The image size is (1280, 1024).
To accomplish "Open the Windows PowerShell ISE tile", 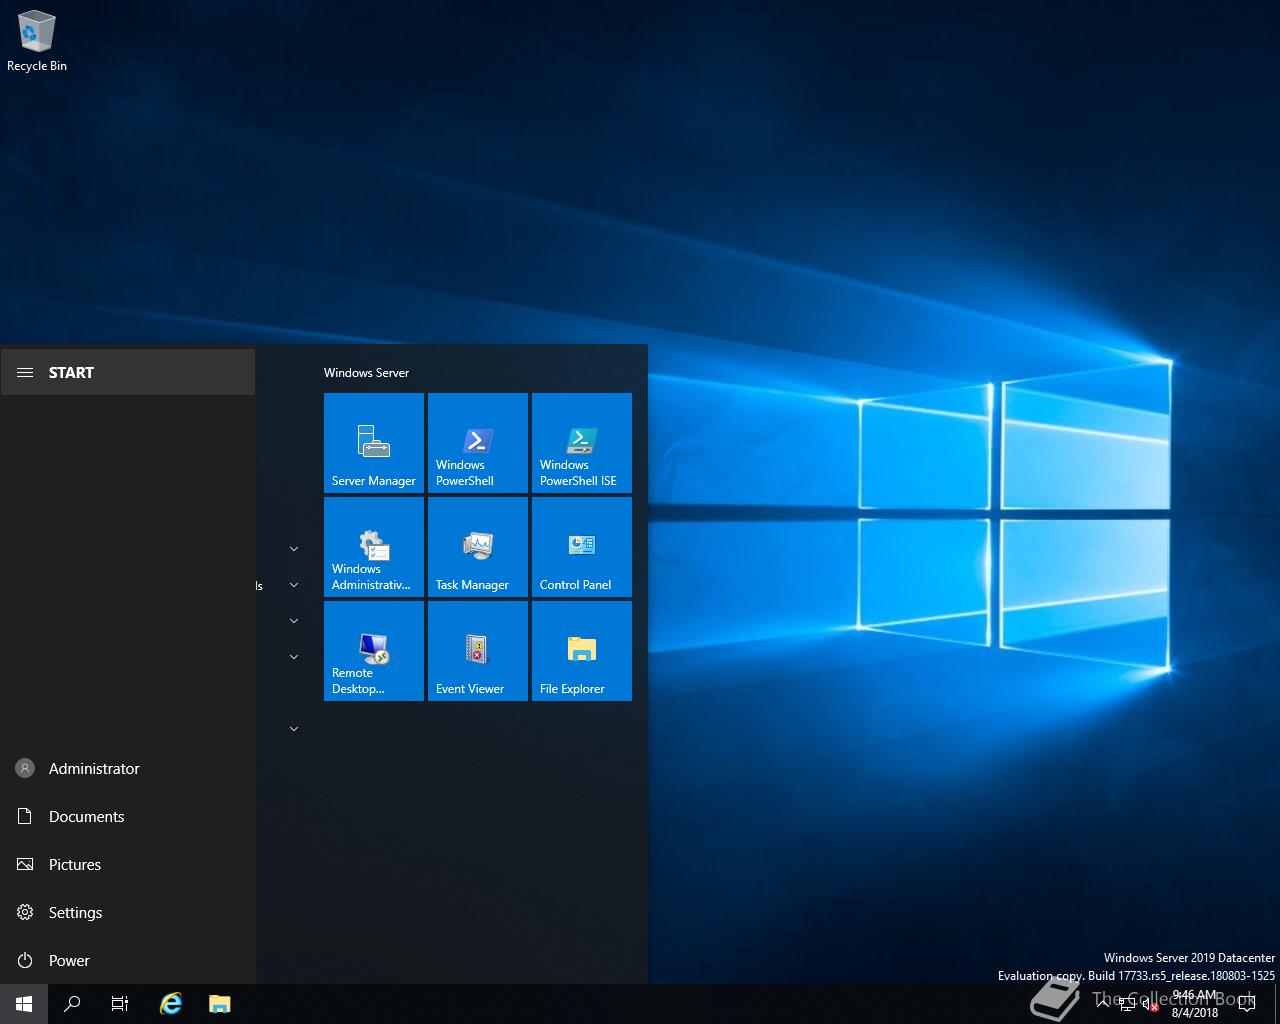I will click(582, 443).
